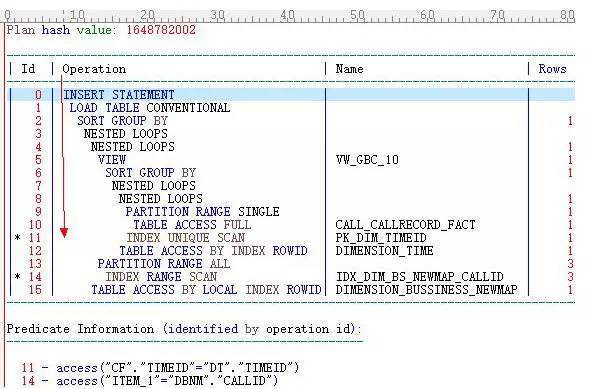
Task: Select the DIMENSION_TIME table name
Action: point(385,251)
